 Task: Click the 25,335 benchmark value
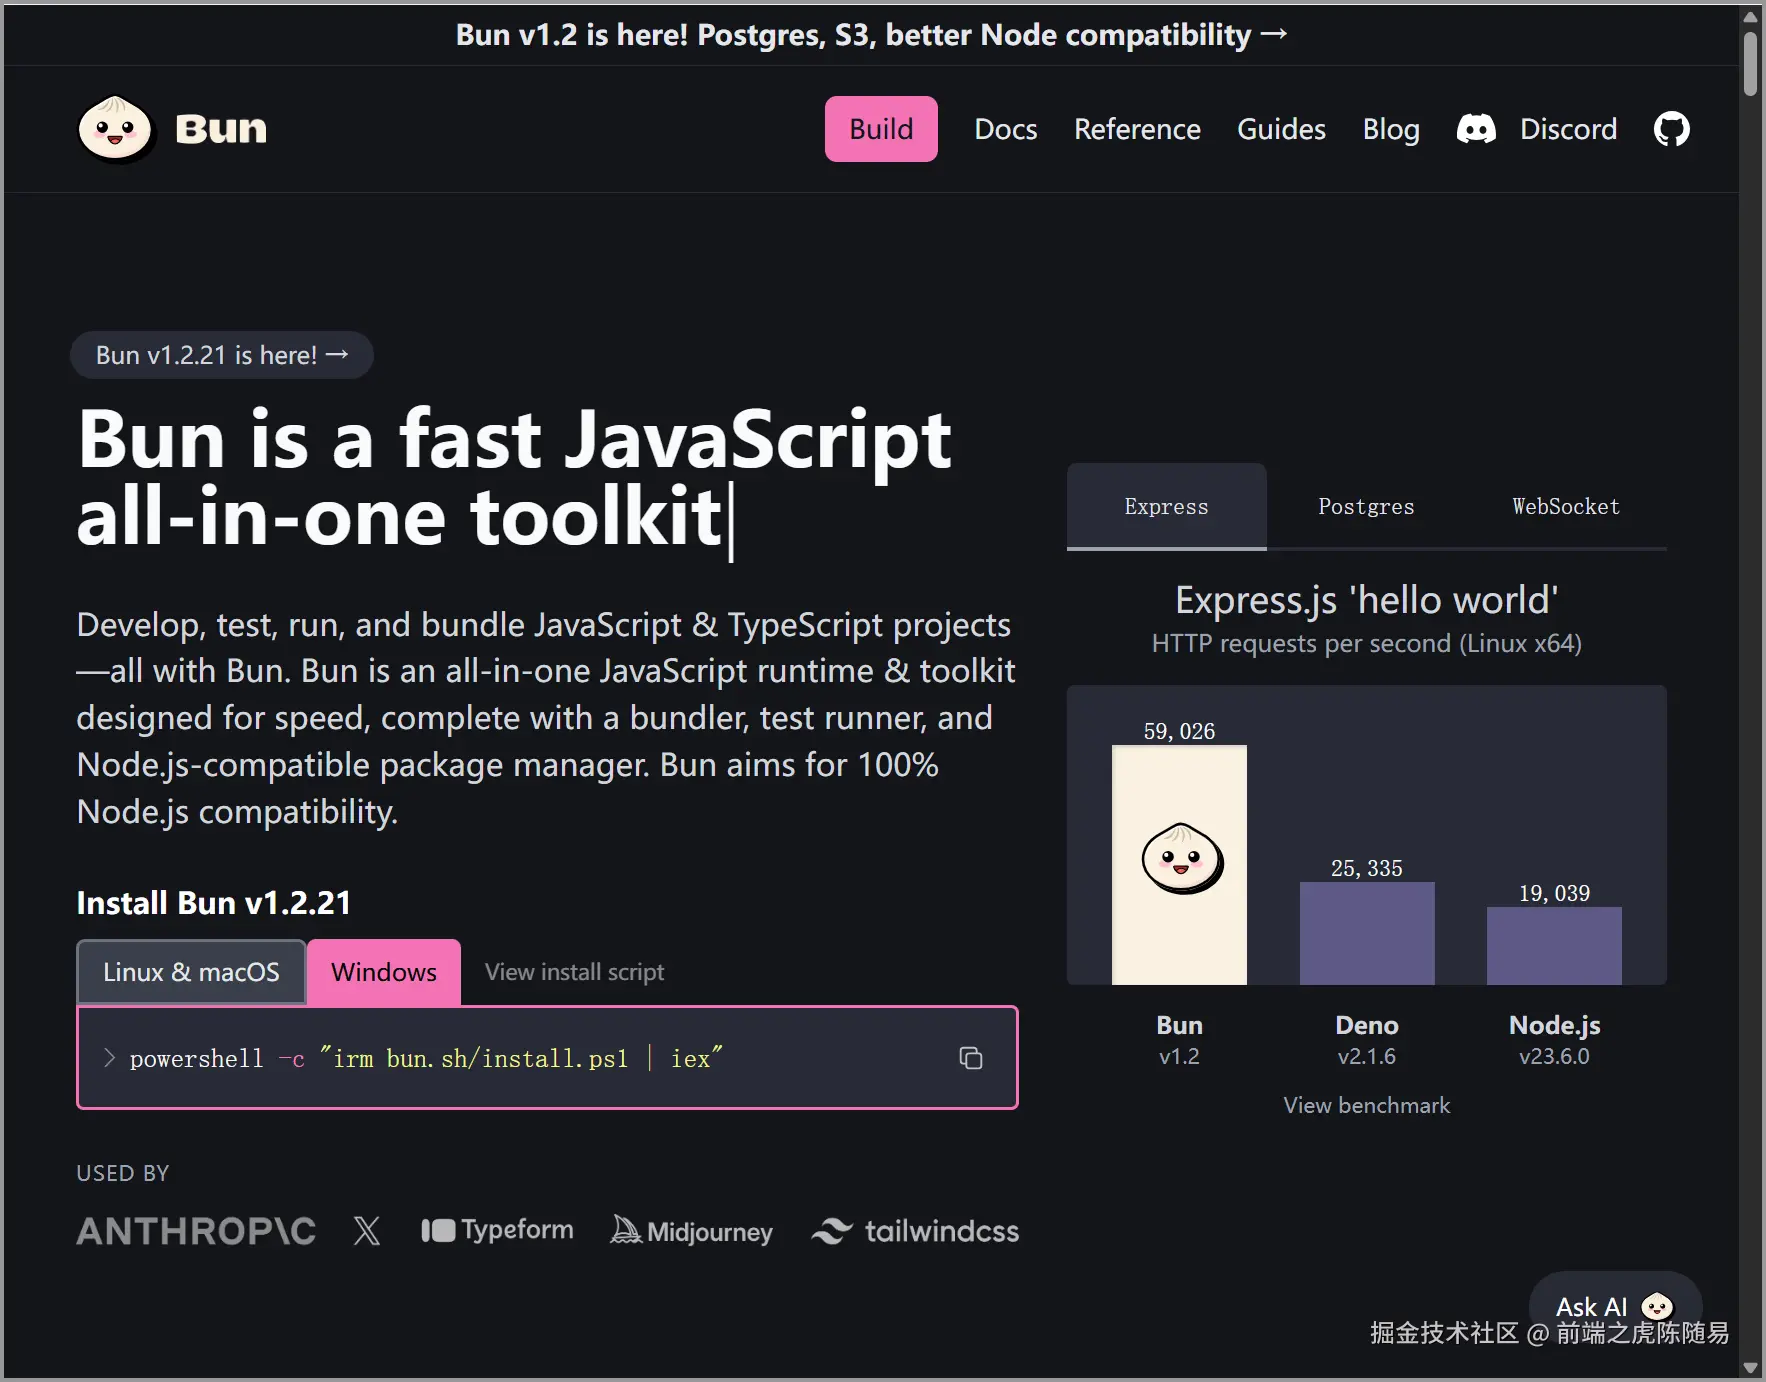(x=1366, y=868)
